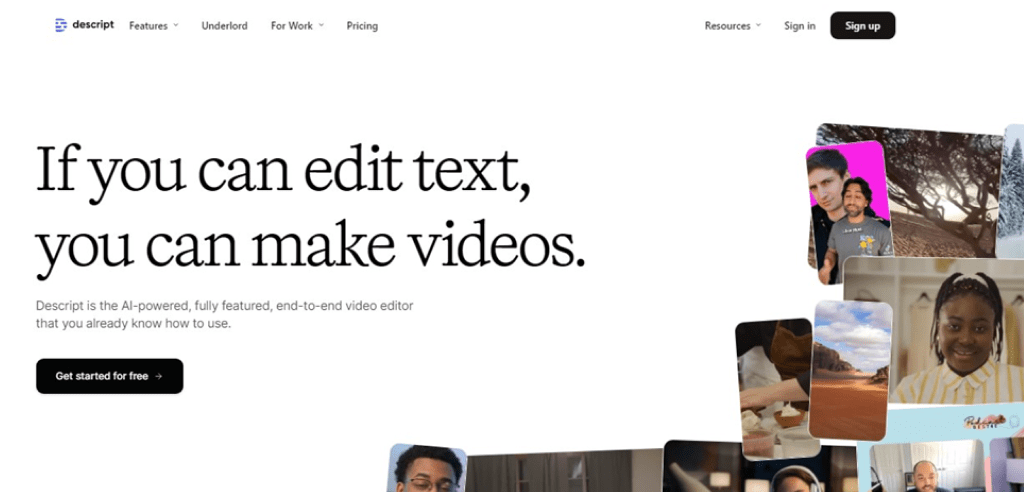Click the Sign in link
The width and height of the screenshot is (1024, 492).
coord(799,26)
